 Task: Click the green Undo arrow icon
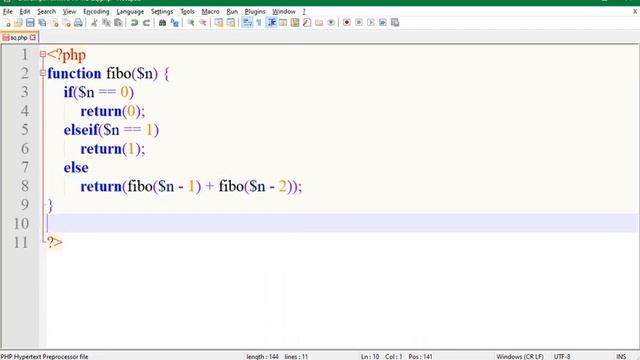coord(134,23)
